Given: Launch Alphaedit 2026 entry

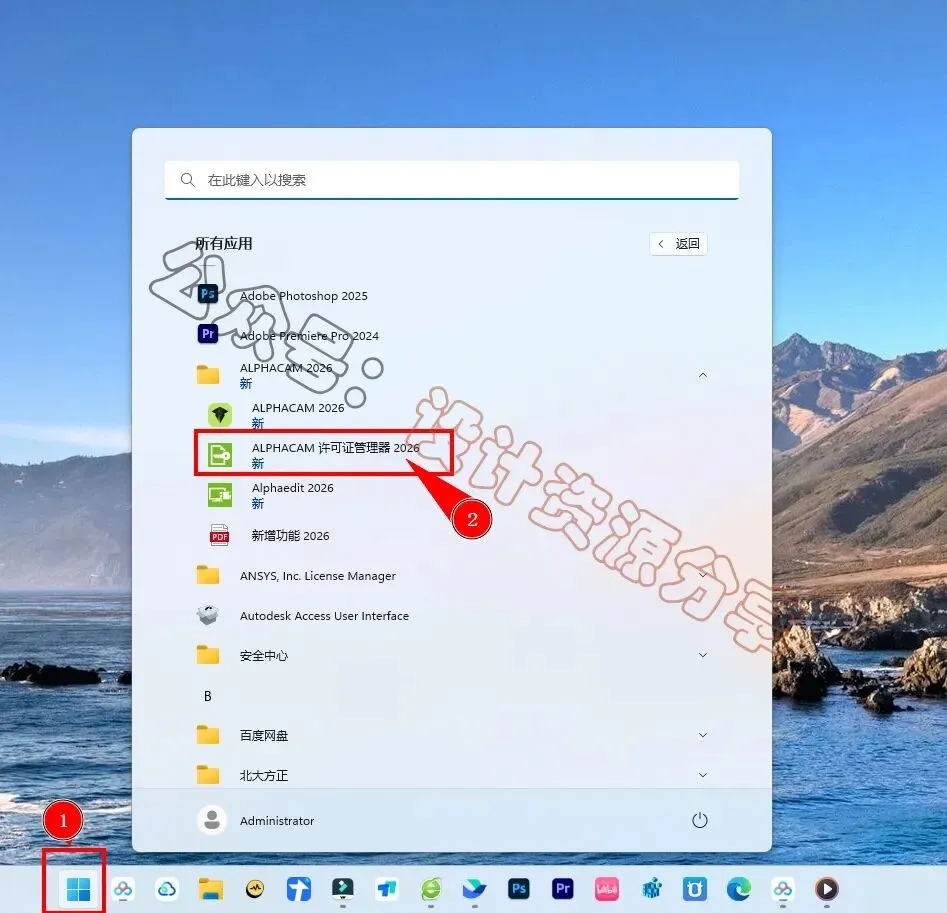Looking at the screenshot, I should click(292, 488).
